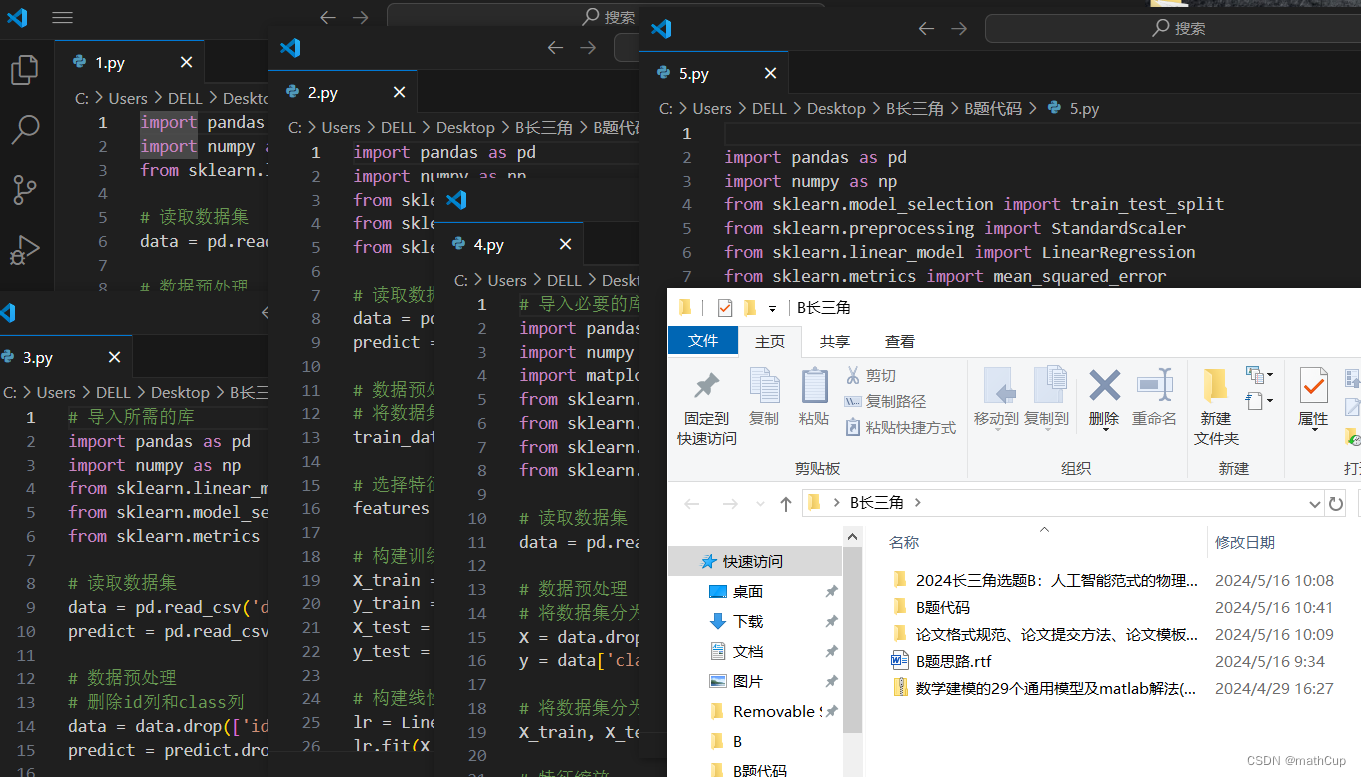1361x777 pixels.
Task: Open Run and Debug in the VS Code activity bar
Action: (x=24, y=249)
